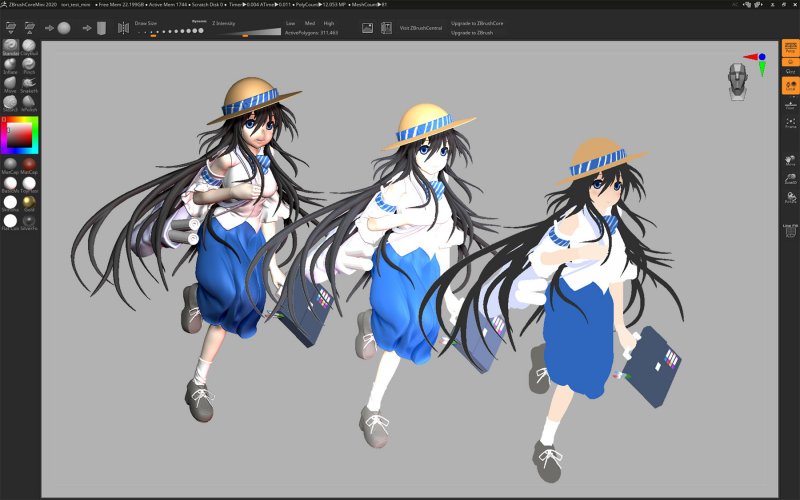This screenshot has width=800, height=500.
Task: Click Upgrade to ZBrushCore link
Action: [476, 23]
